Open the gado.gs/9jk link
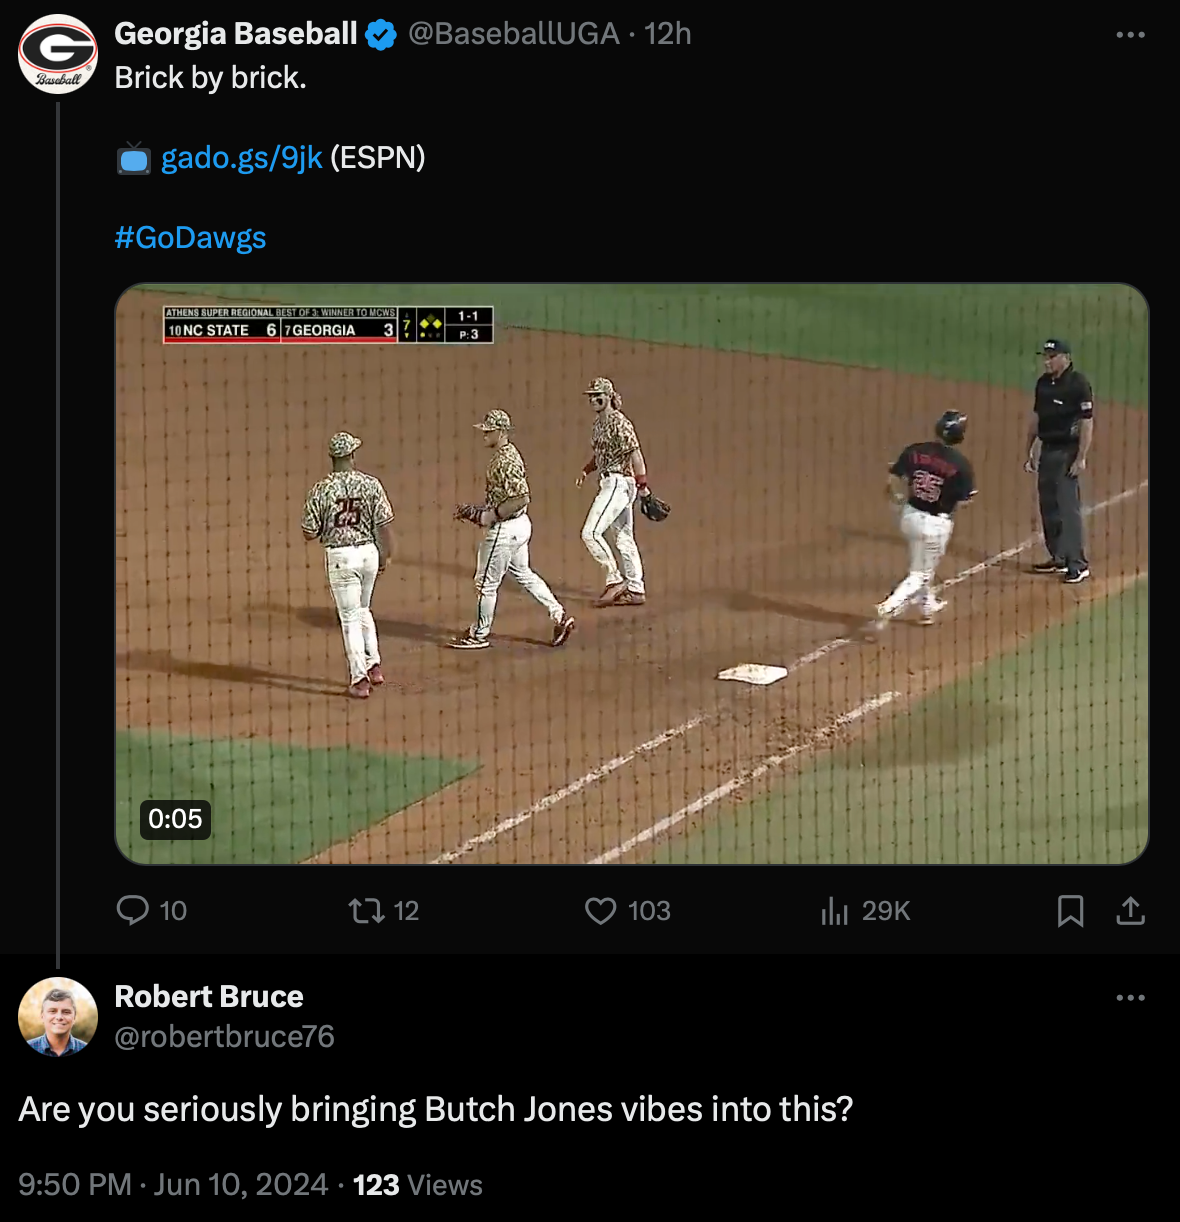 tap(241, 158)
